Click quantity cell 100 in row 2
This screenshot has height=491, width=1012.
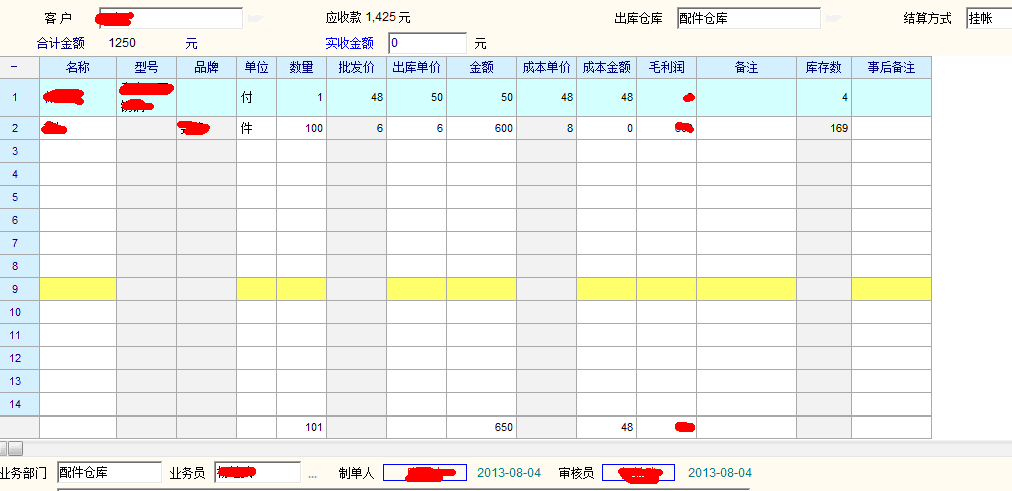301,128
